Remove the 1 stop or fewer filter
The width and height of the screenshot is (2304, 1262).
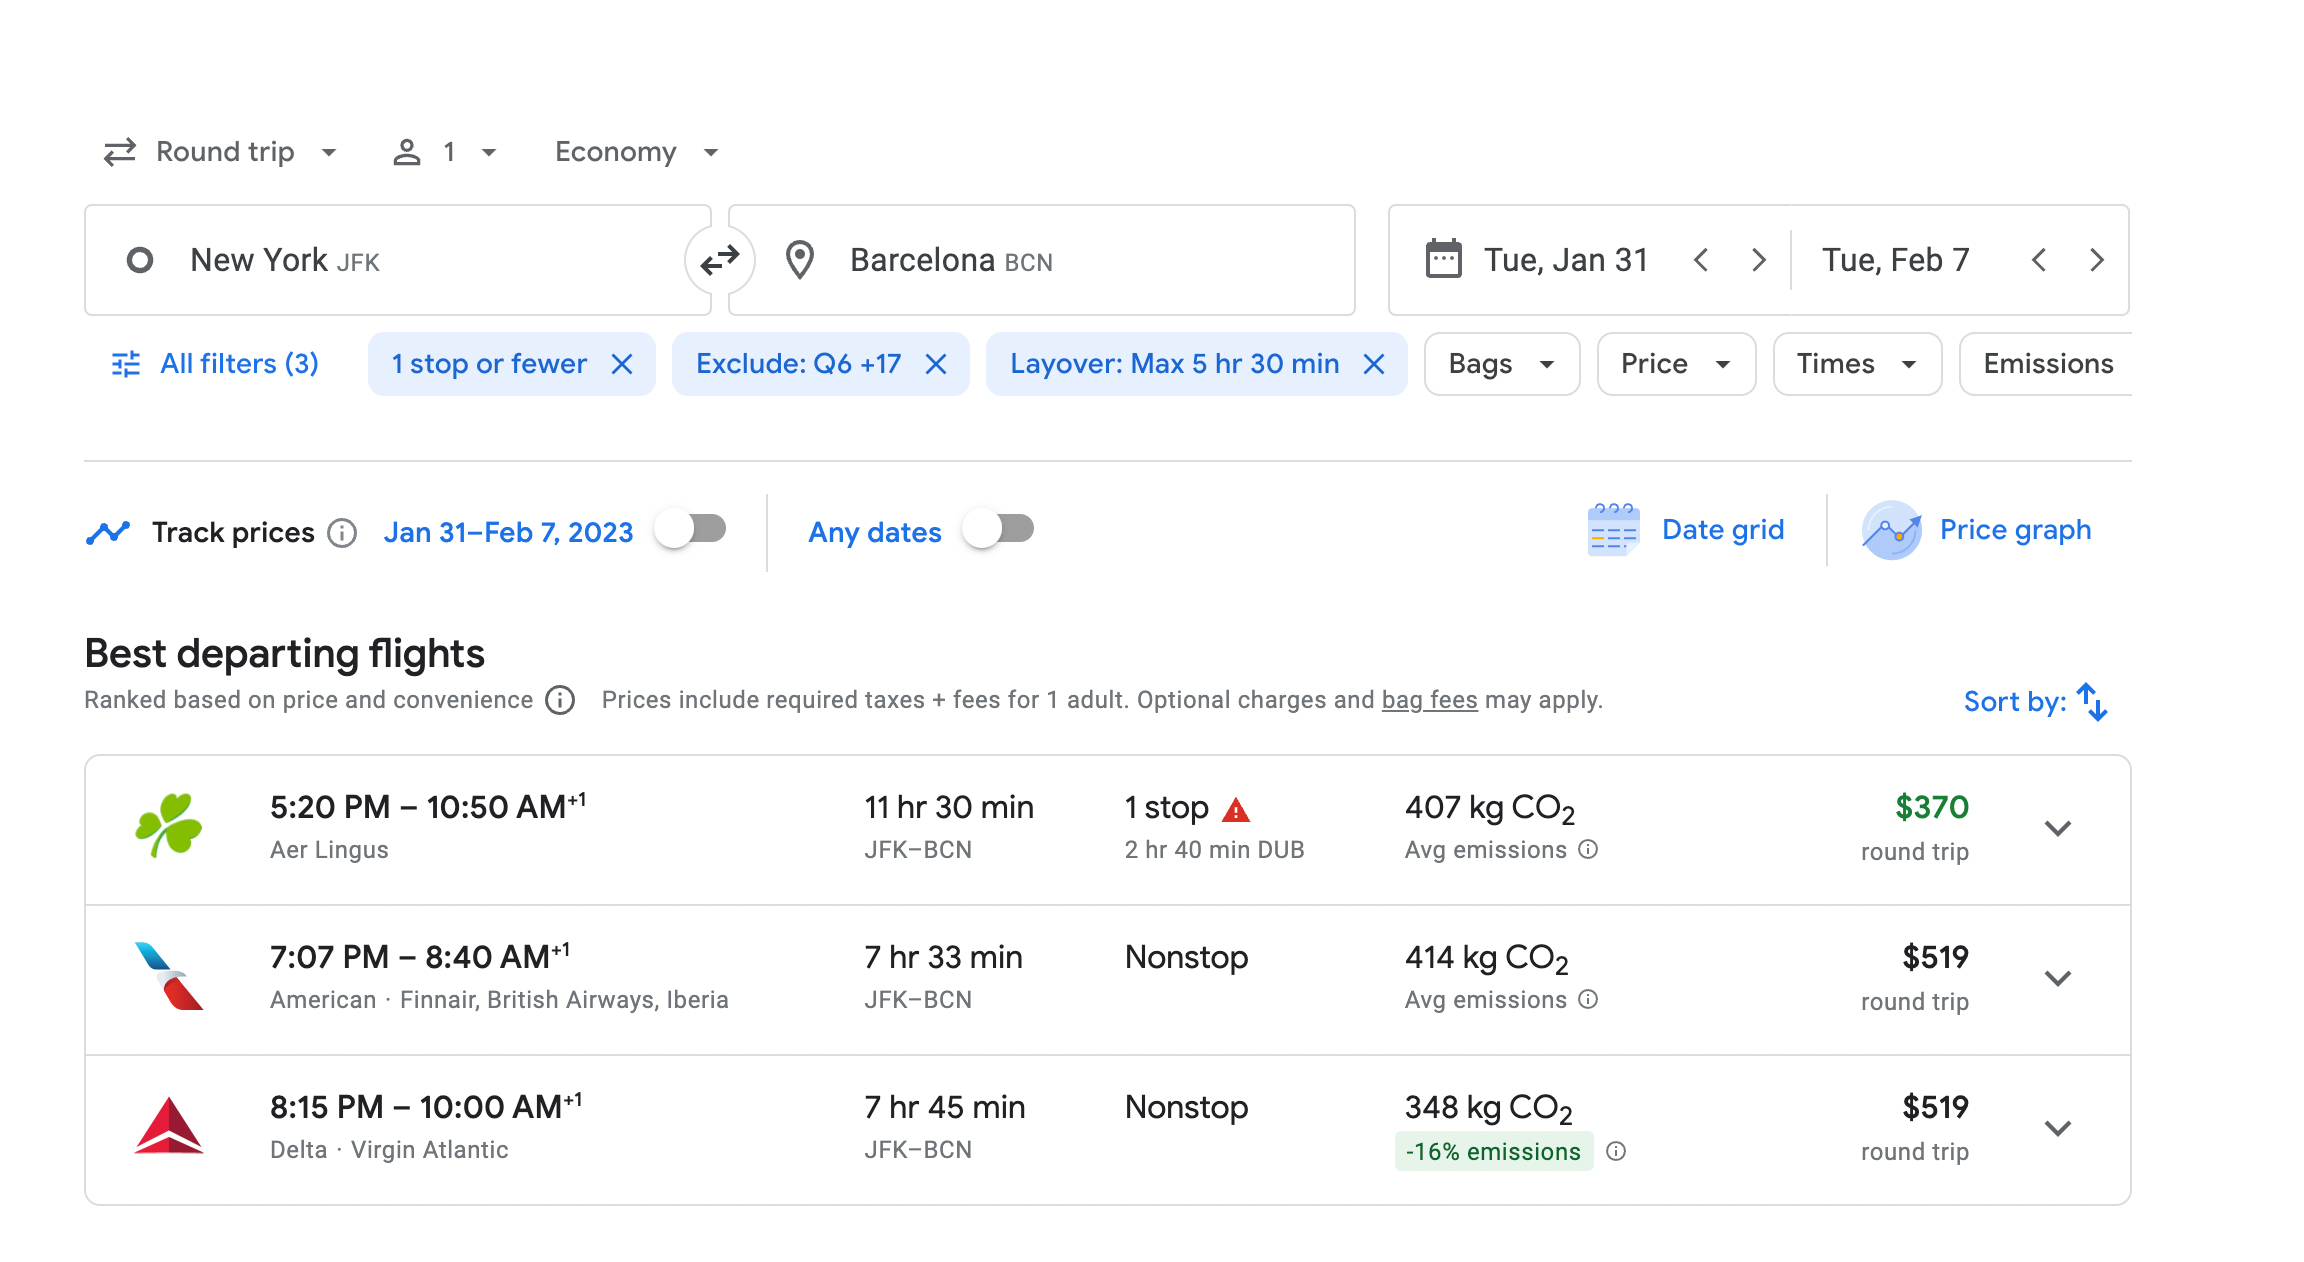pos(622,364)
